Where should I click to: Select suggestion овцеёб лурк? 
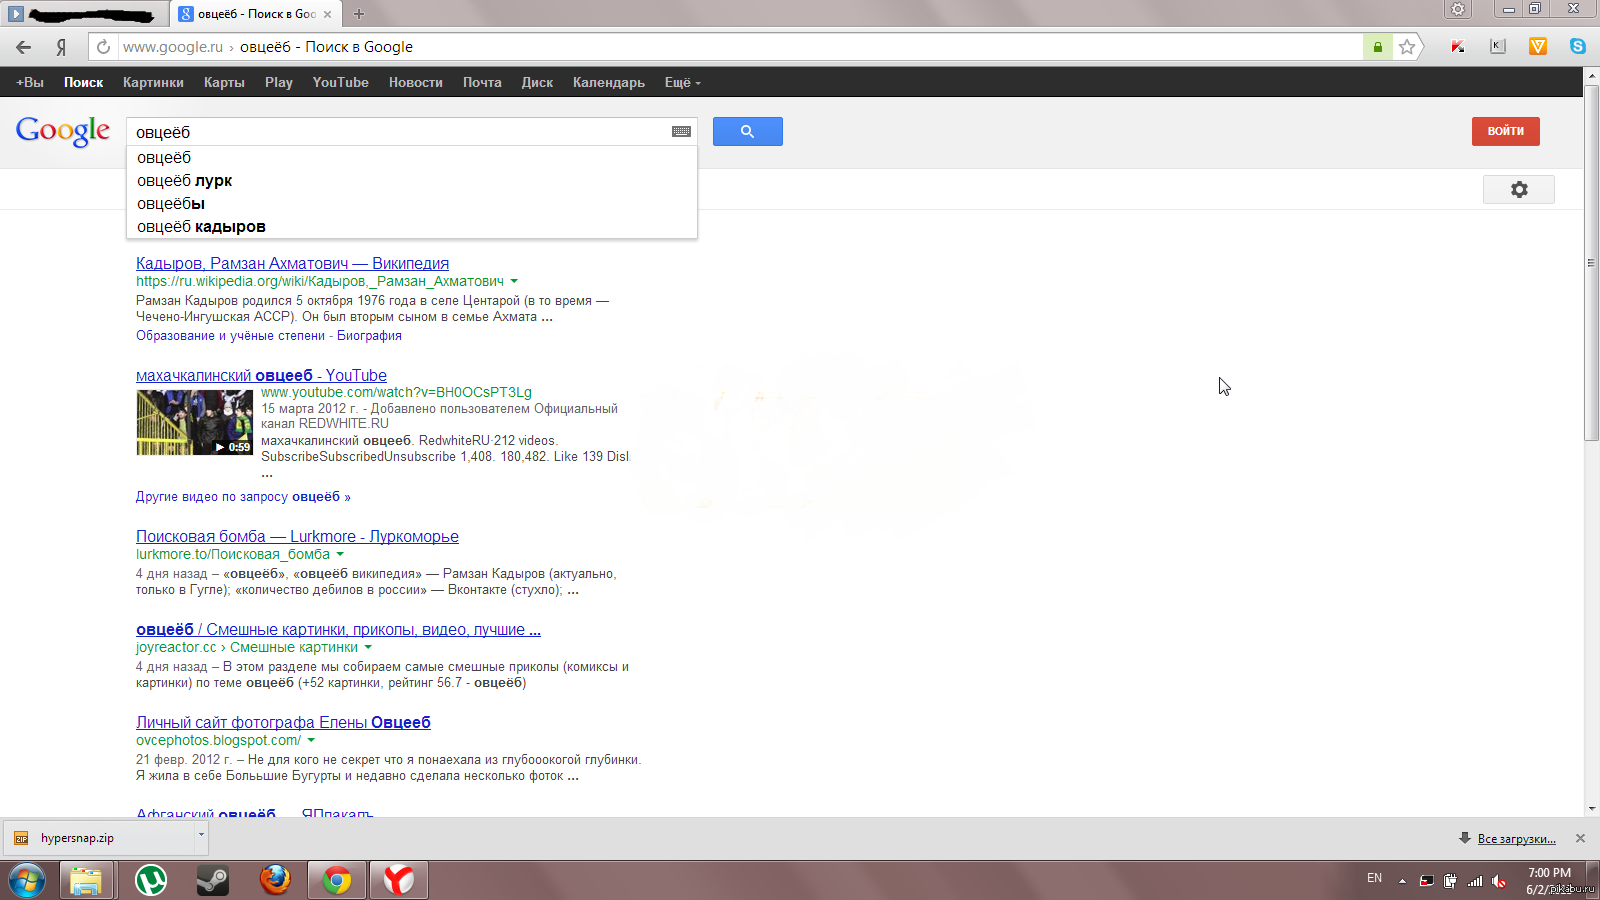point(411,181)
